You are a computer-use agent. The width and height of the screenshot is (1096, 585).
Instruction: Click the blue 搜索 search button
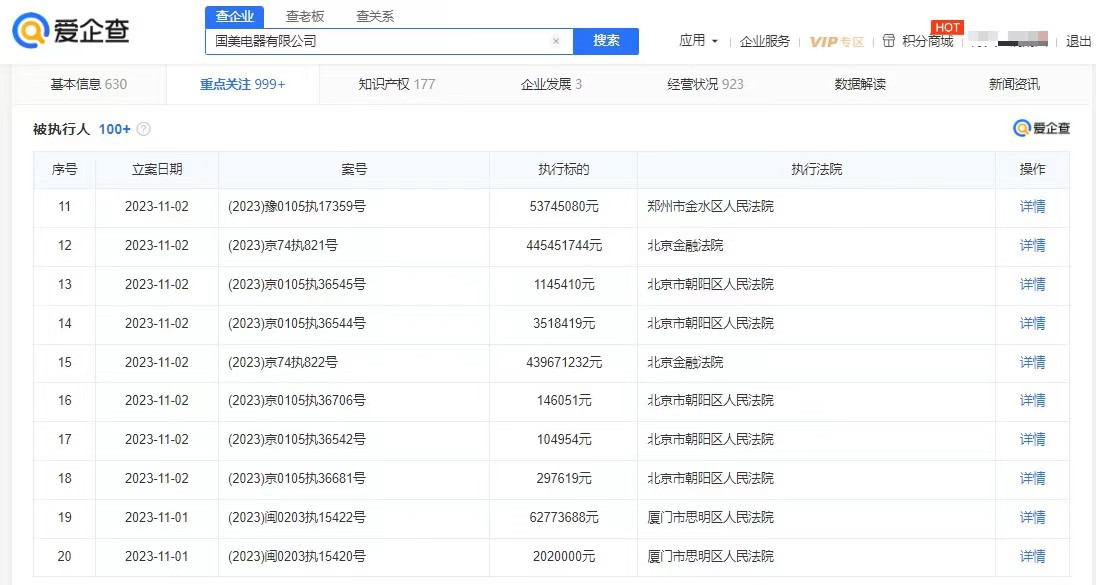606,41
